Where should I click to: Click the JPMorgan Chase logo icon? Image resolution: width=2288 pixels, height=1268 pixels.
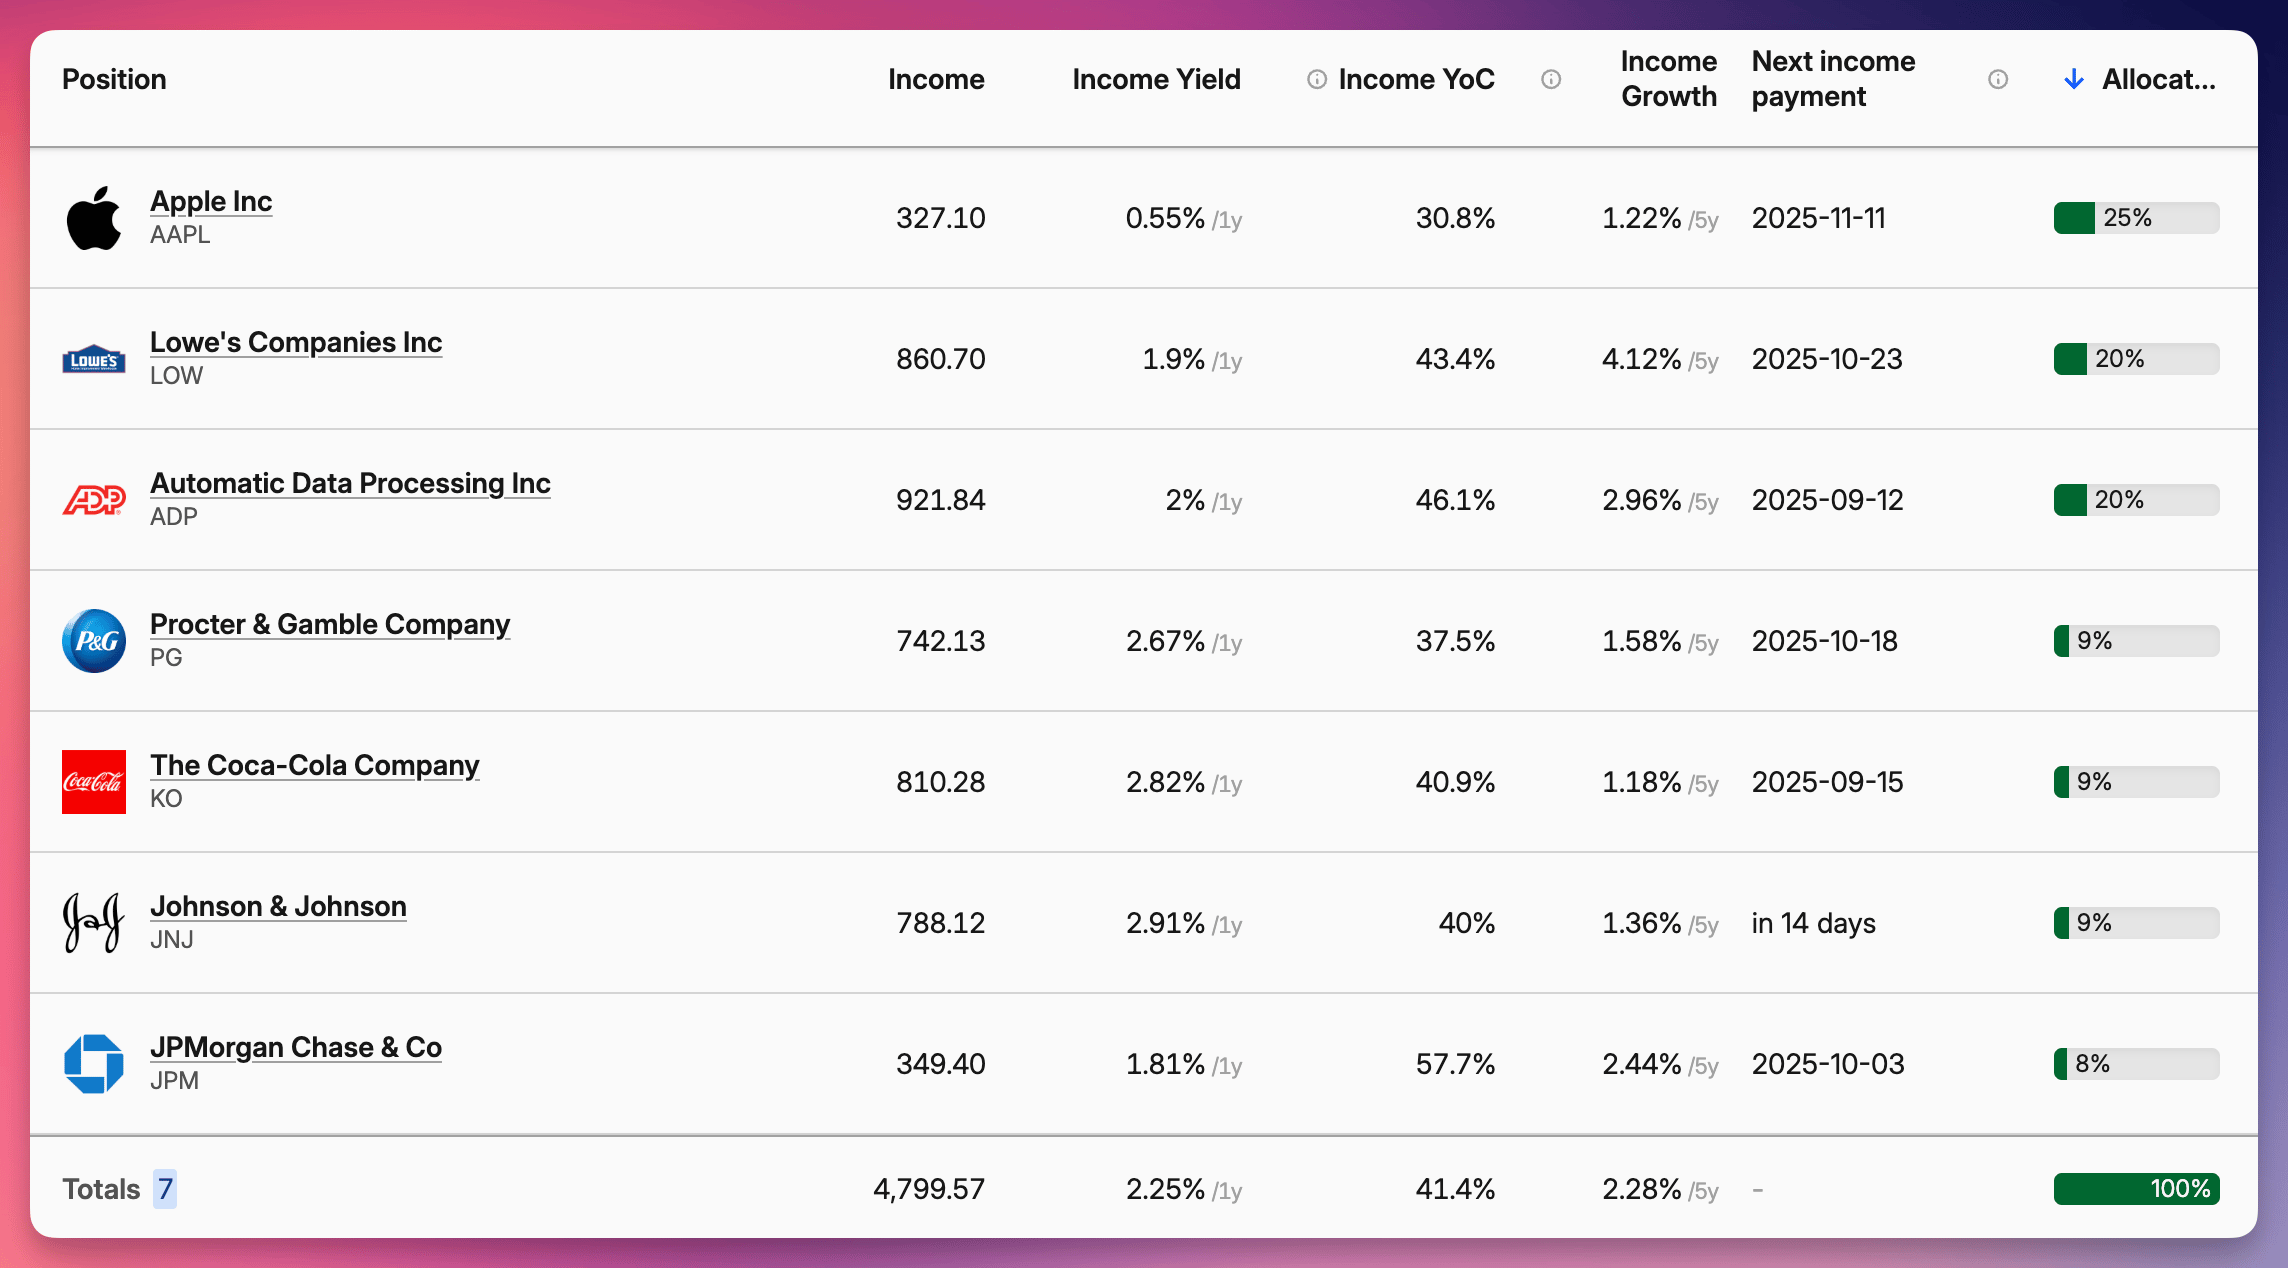94,1064
